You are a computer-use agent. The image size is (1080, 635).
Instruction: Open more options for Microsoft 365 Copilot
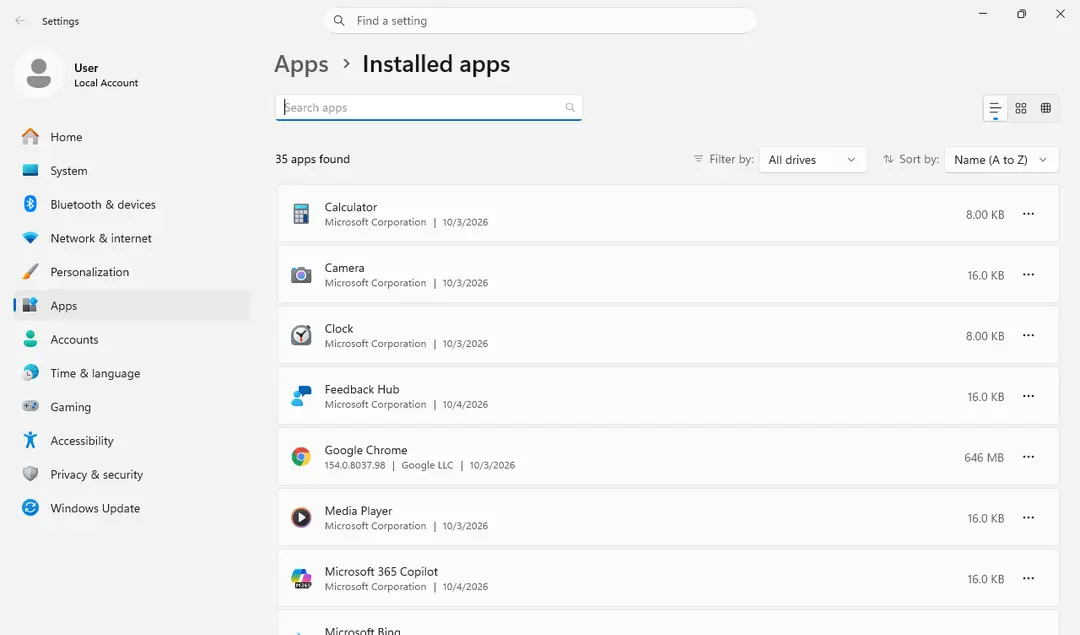(1028, 579)
